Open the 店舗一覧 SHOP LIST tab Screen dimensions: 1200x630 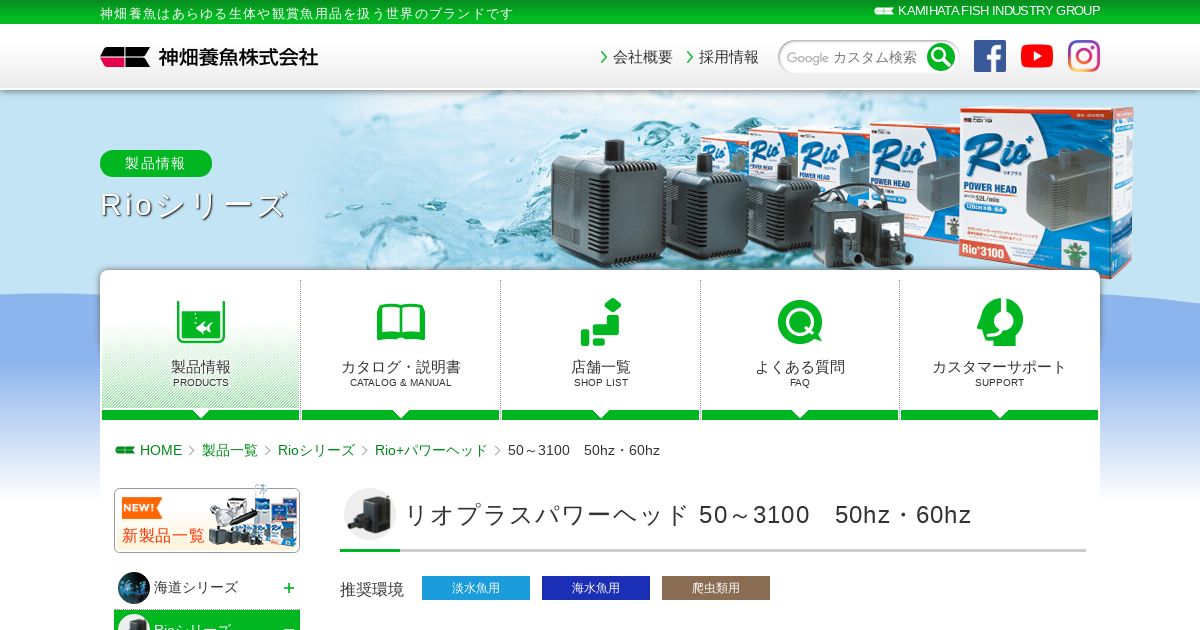601,348
